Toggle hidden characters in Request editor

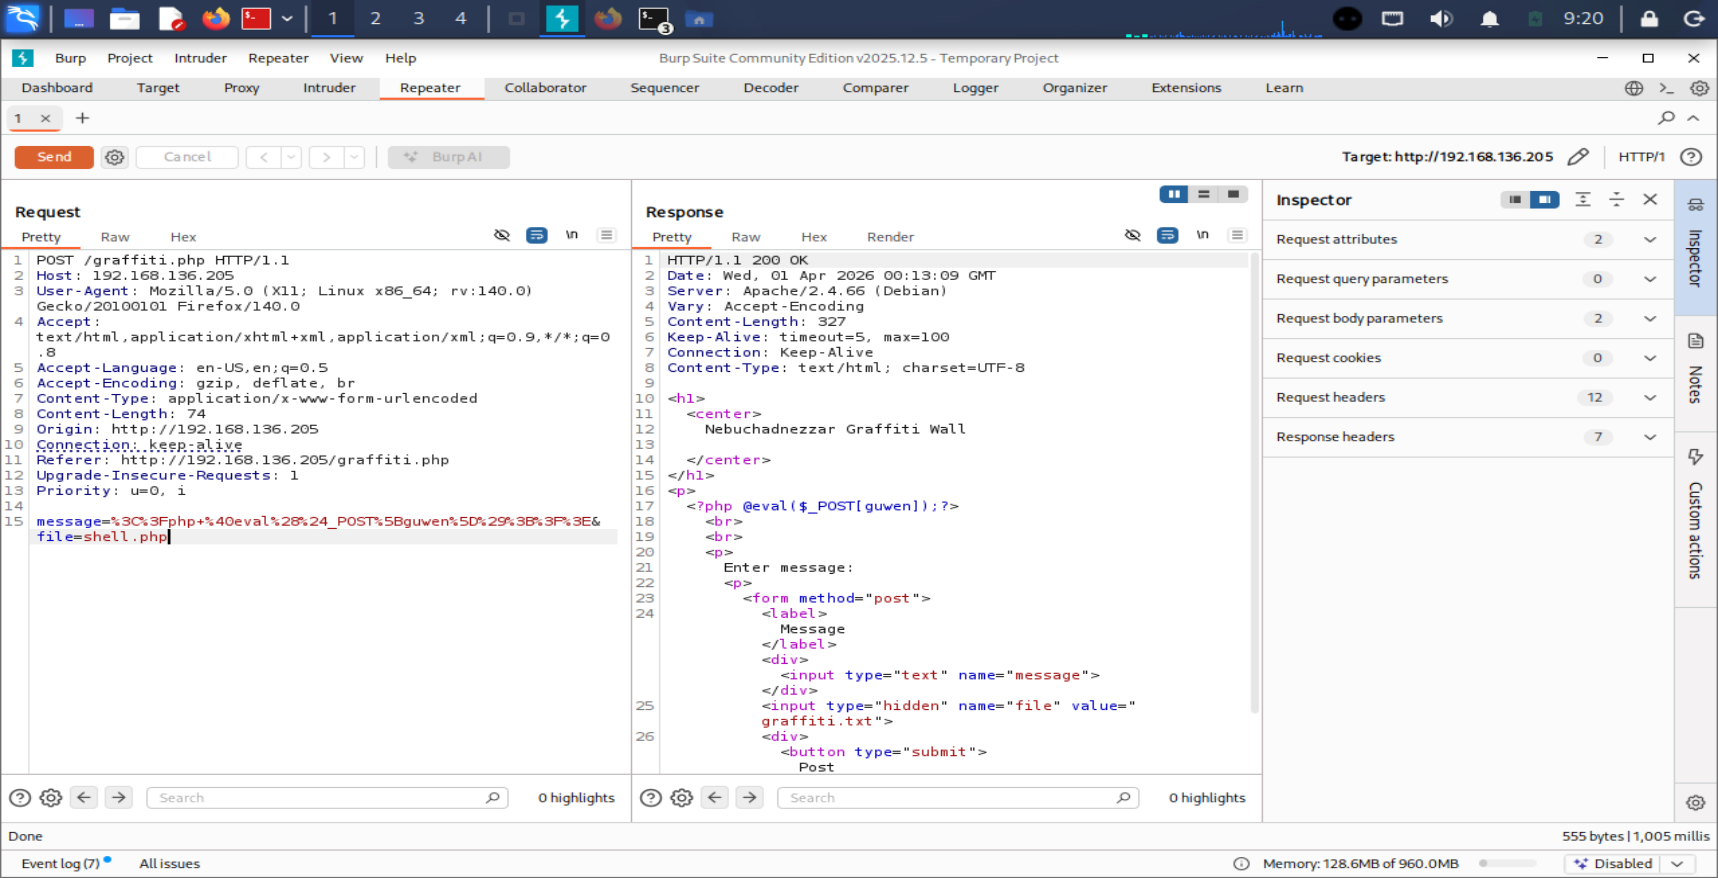click(502, 235)
